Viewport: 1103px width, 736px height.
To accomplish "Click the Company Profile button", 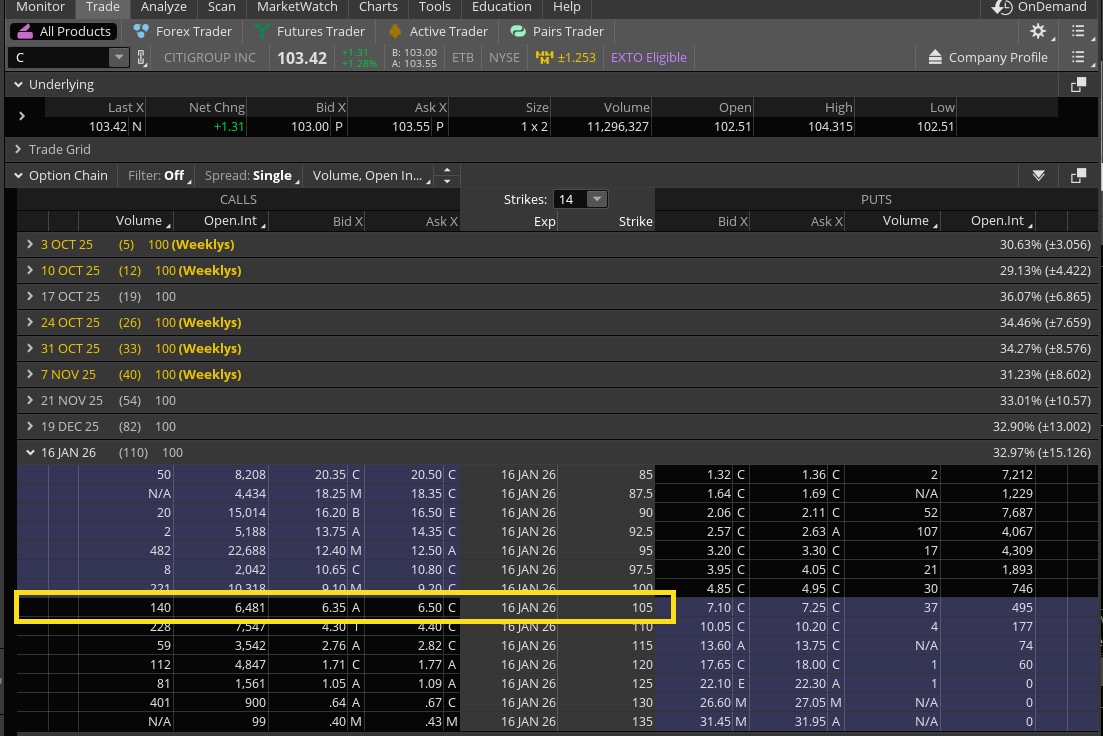I will pos(987,57).
